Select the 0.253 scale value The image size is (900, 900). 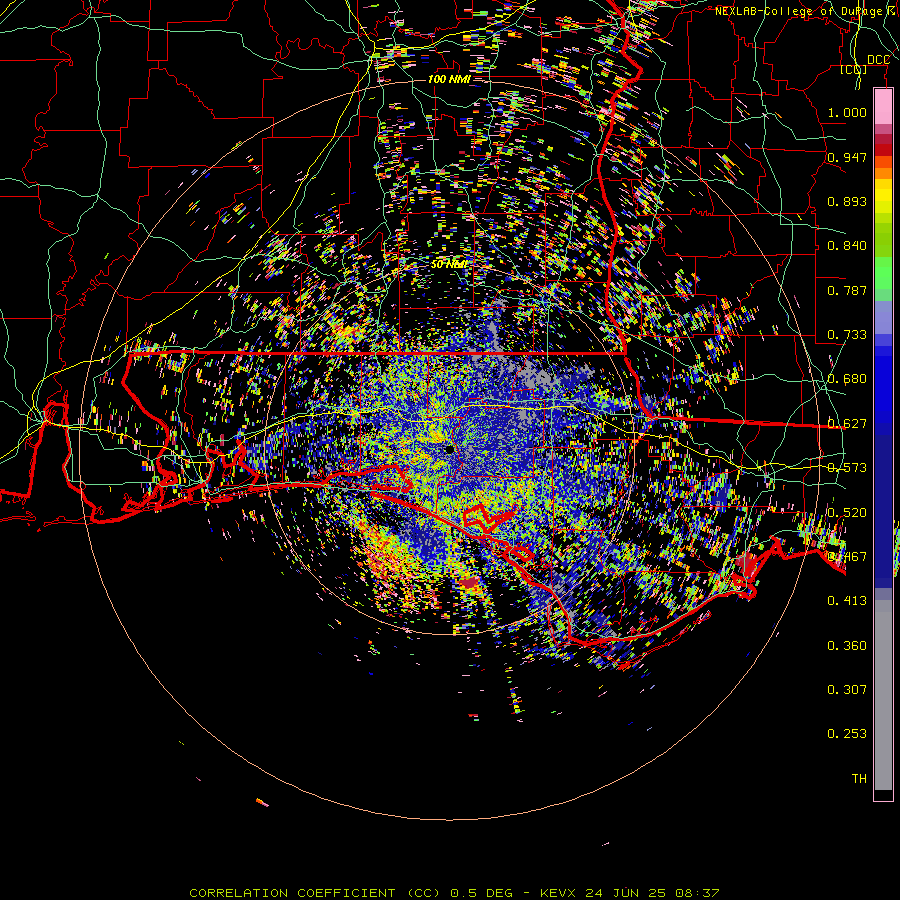847,734
